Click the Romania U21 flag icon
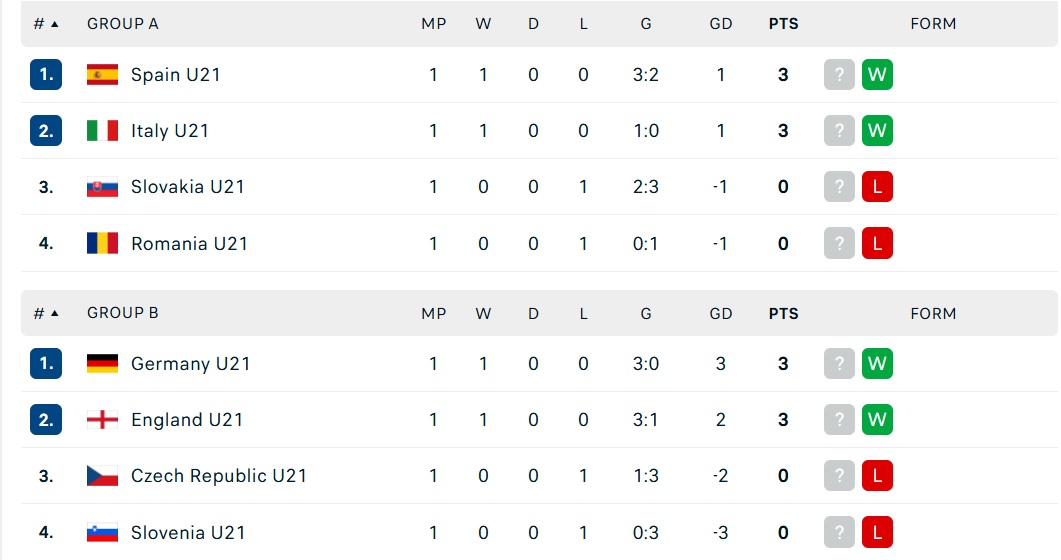Image resolution: width=1061 pixels, height=560 pixels. [x=102, y=243]
